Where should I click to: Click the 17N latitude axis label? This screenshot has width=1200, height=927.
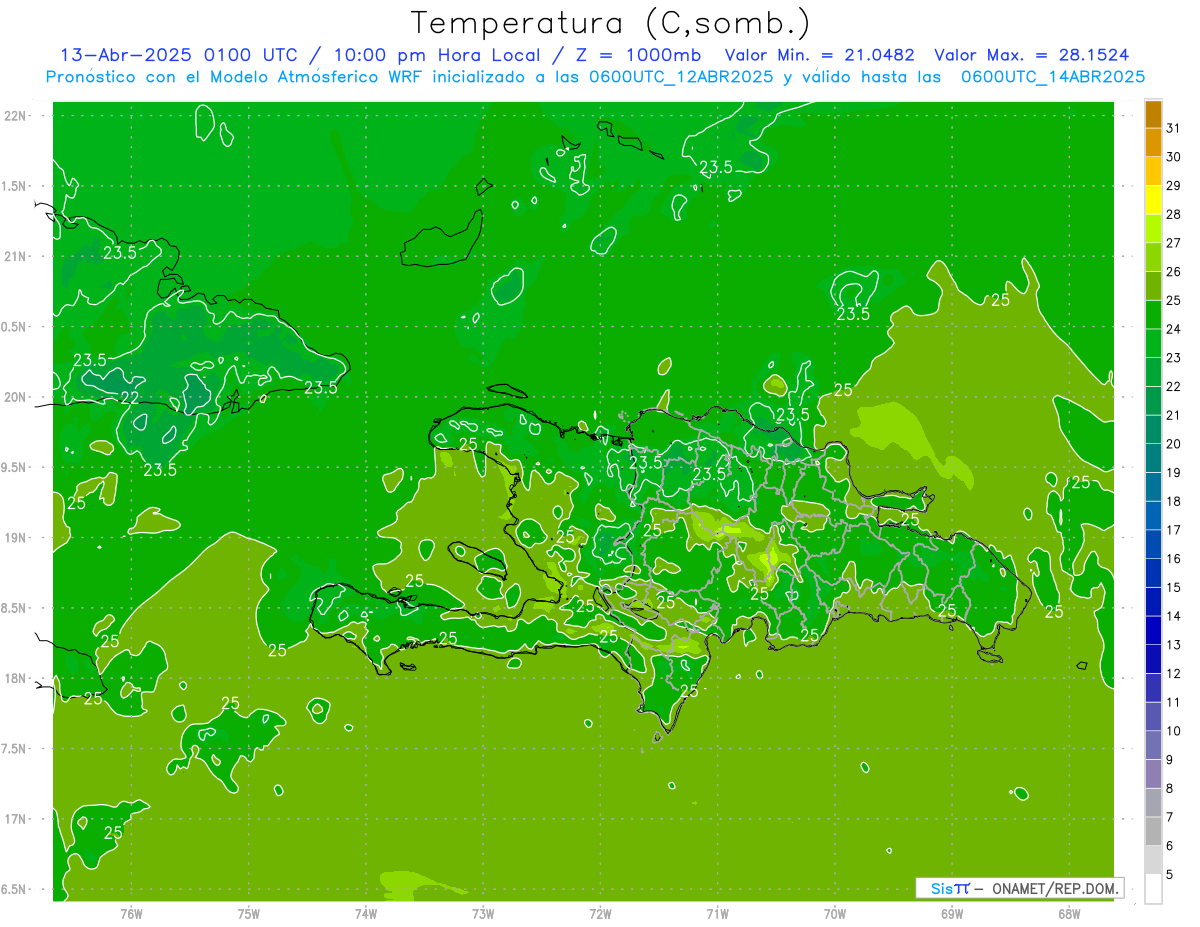click(15, 819)
